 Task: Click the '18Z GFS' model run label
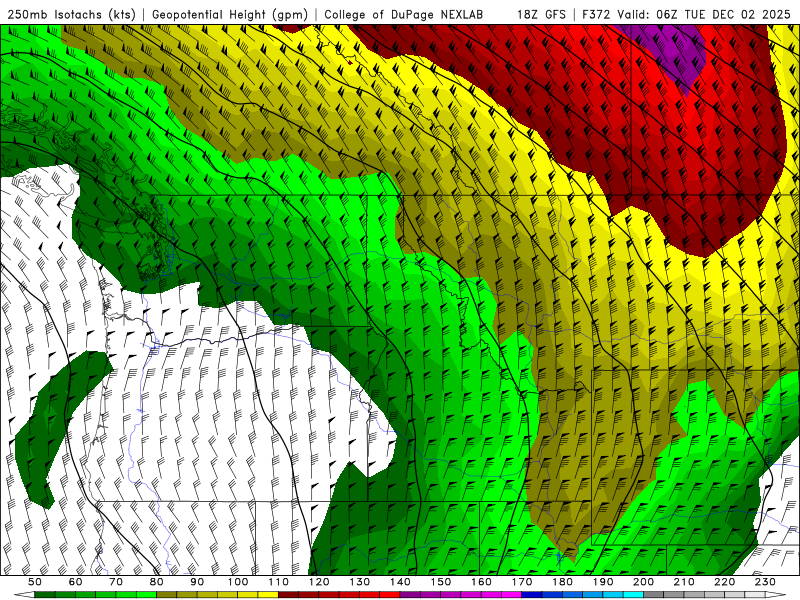pyautogui.click(x=541, y=15)
